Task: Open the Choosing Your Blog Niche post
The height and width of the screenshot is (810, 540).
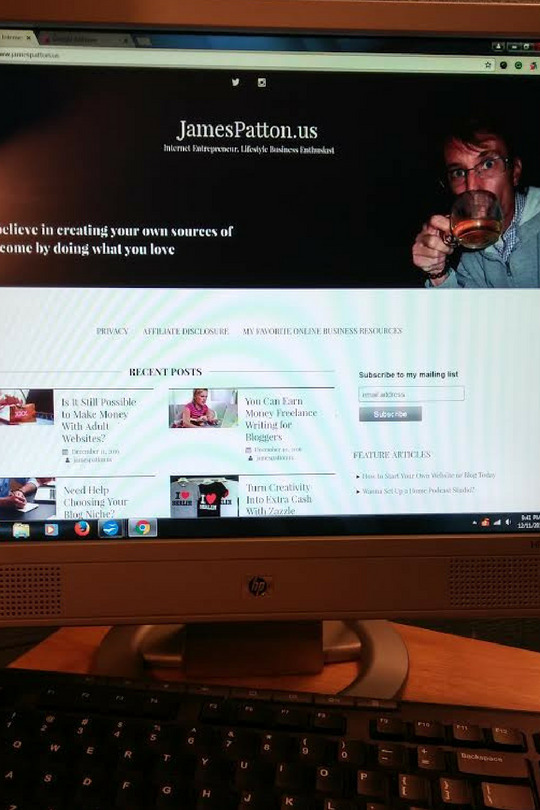Action: [x=96, y=502]
